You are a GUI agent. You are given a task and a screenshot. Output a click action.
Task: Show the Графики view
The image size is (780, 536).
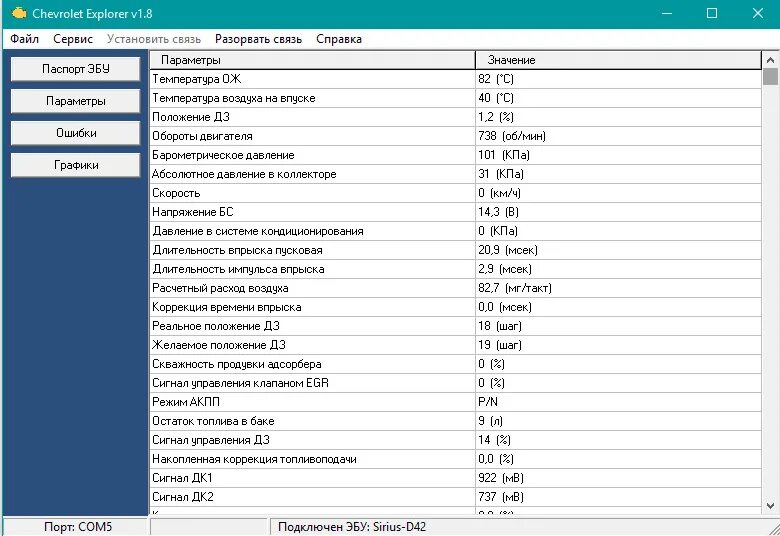click(x=76, y=165)
